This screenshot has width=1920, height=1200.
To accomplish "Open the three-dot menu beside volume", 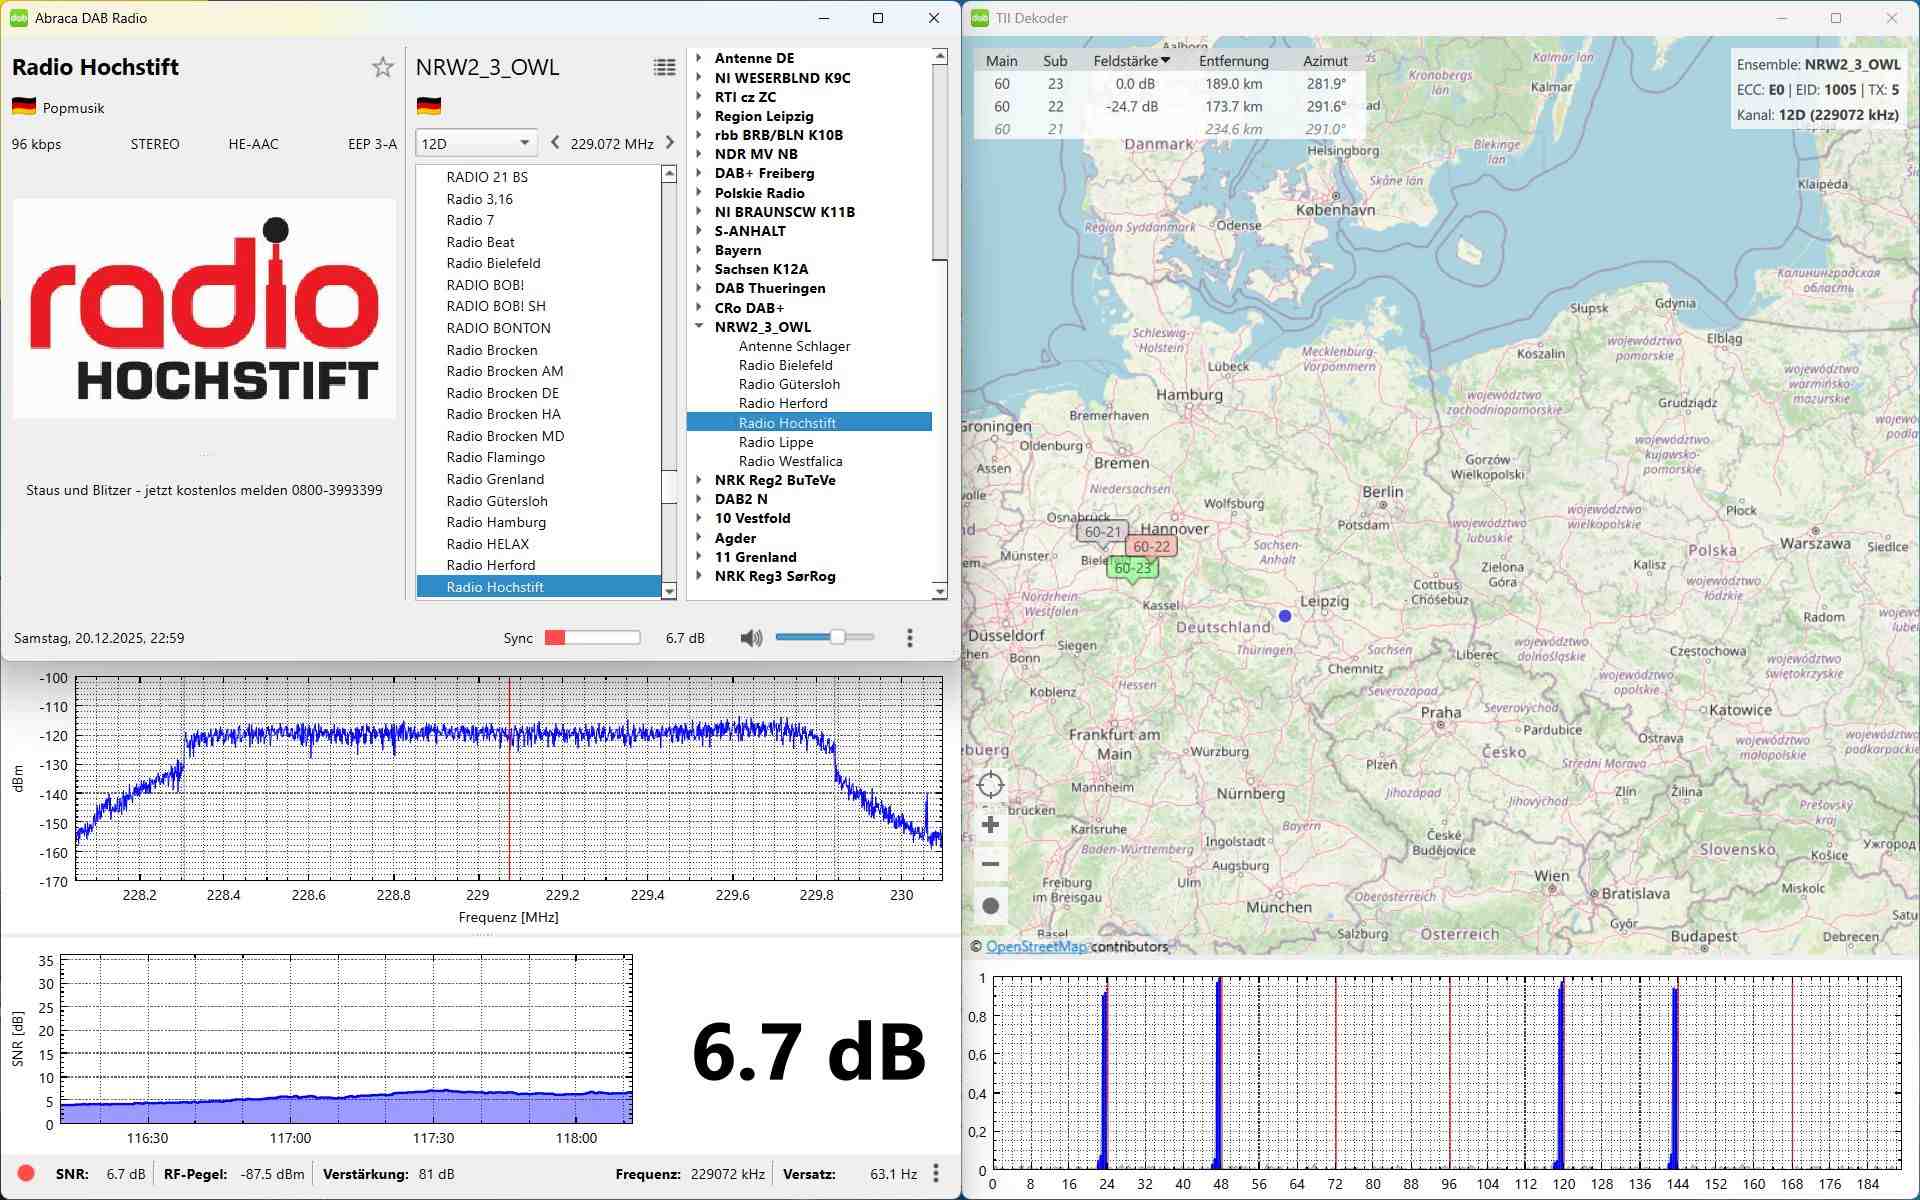I will pyautogui.click(x=909, y=638).
